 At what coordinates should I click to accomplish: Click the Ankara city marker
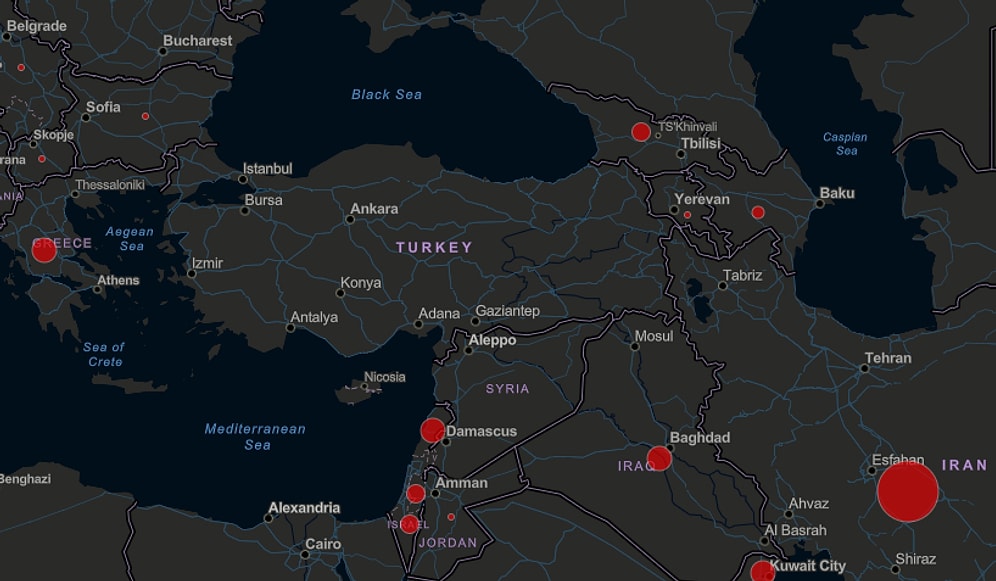(x=351, y=219)
